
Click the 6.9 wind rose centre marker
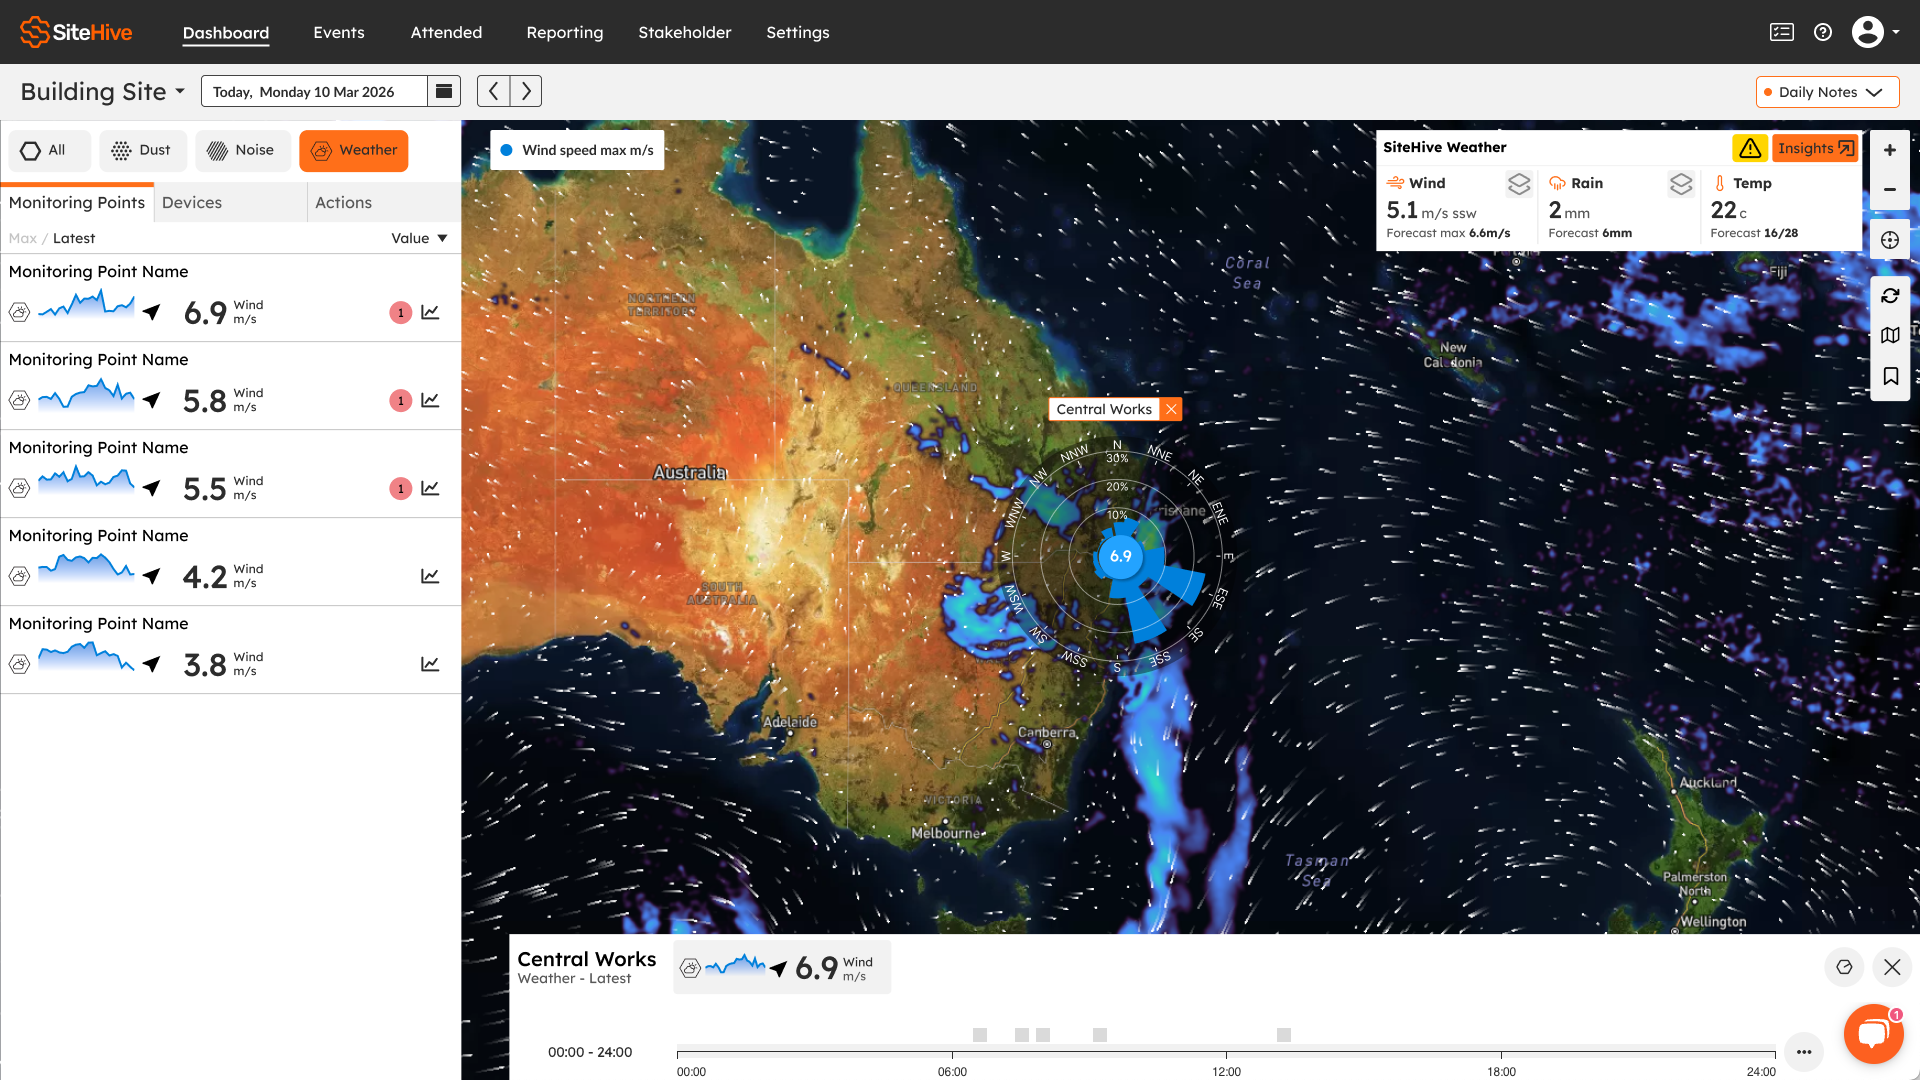[1121, 556]
